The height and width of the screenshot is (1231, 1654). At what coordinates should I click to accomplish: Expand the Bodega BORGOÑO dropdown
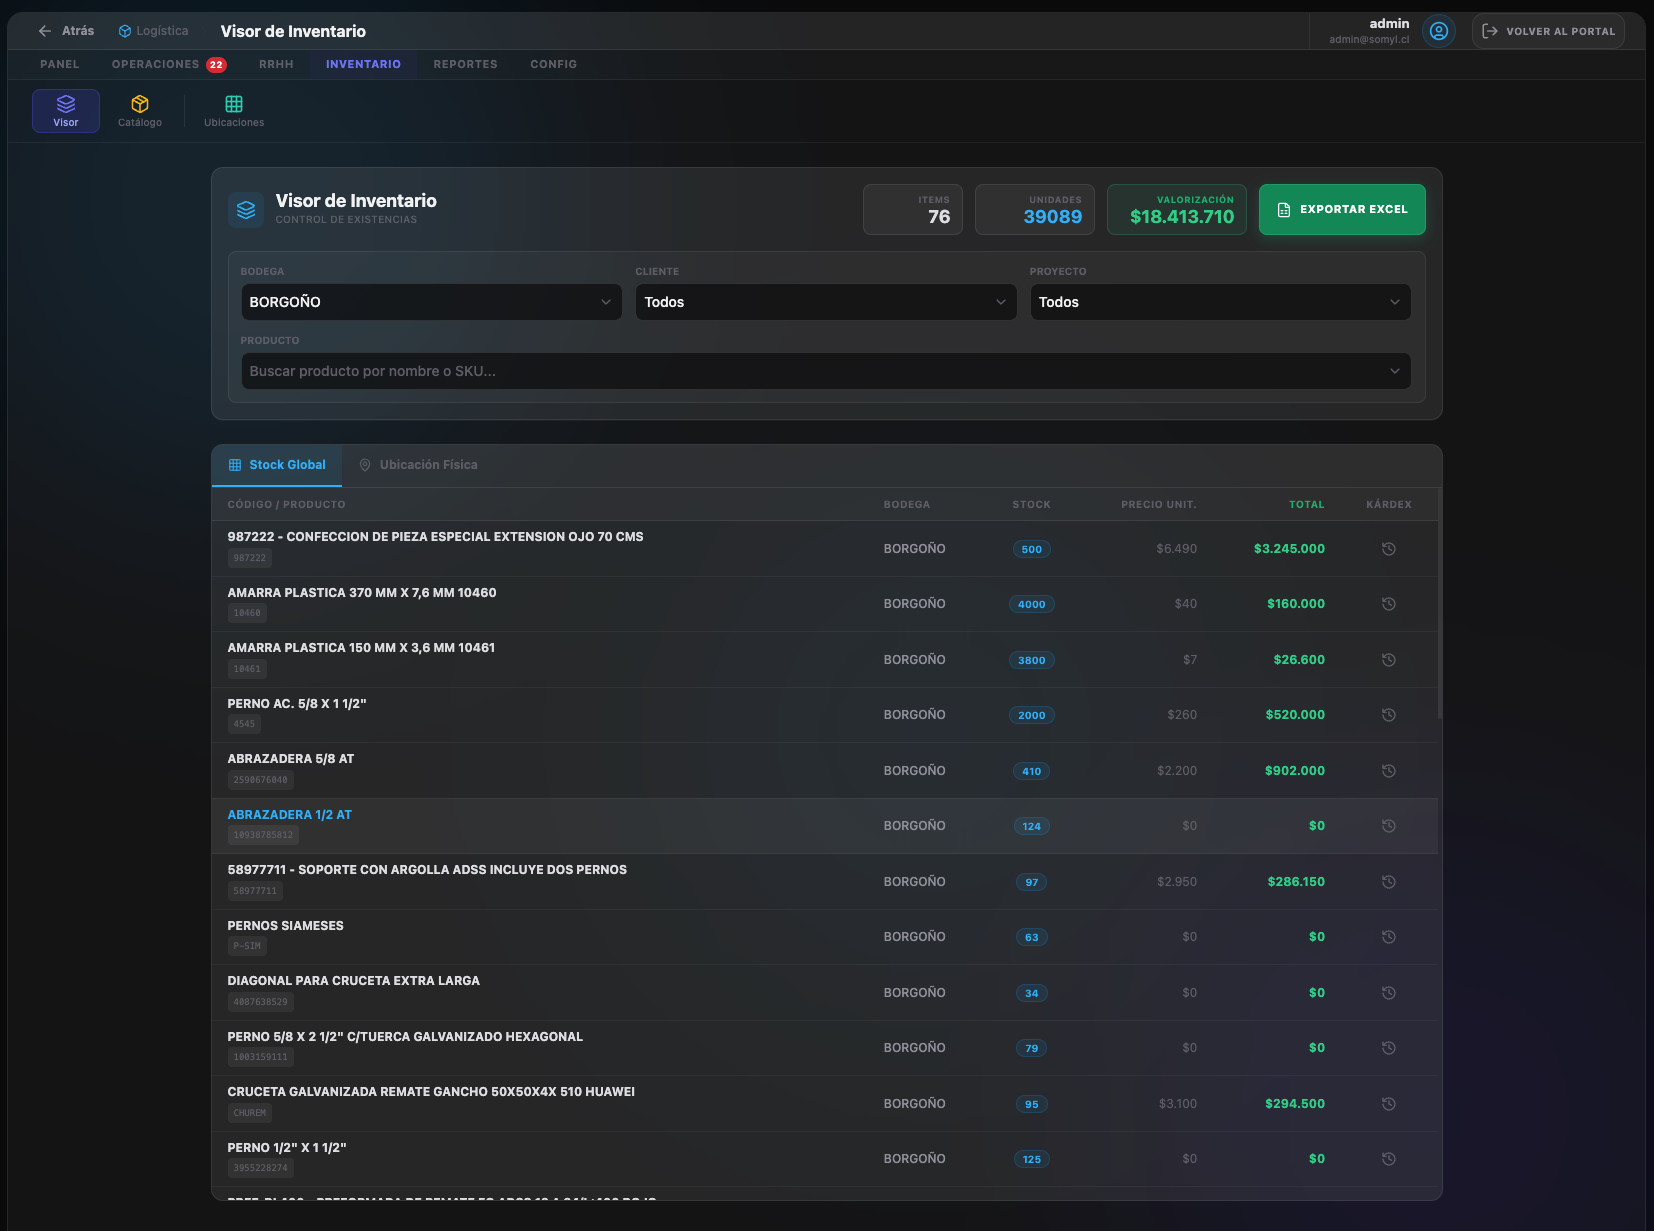(431, 302)
